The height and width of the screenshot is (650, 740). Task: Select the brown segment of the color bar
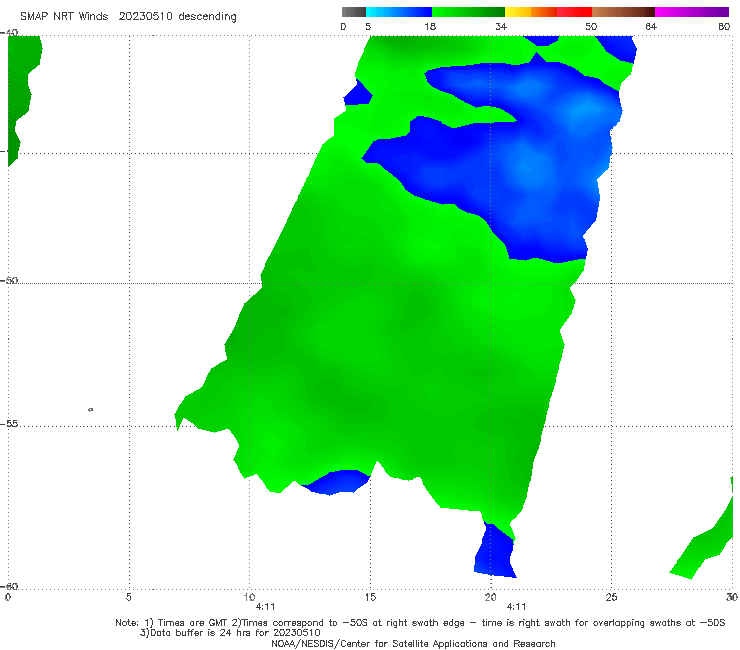[x=623, y=12]
